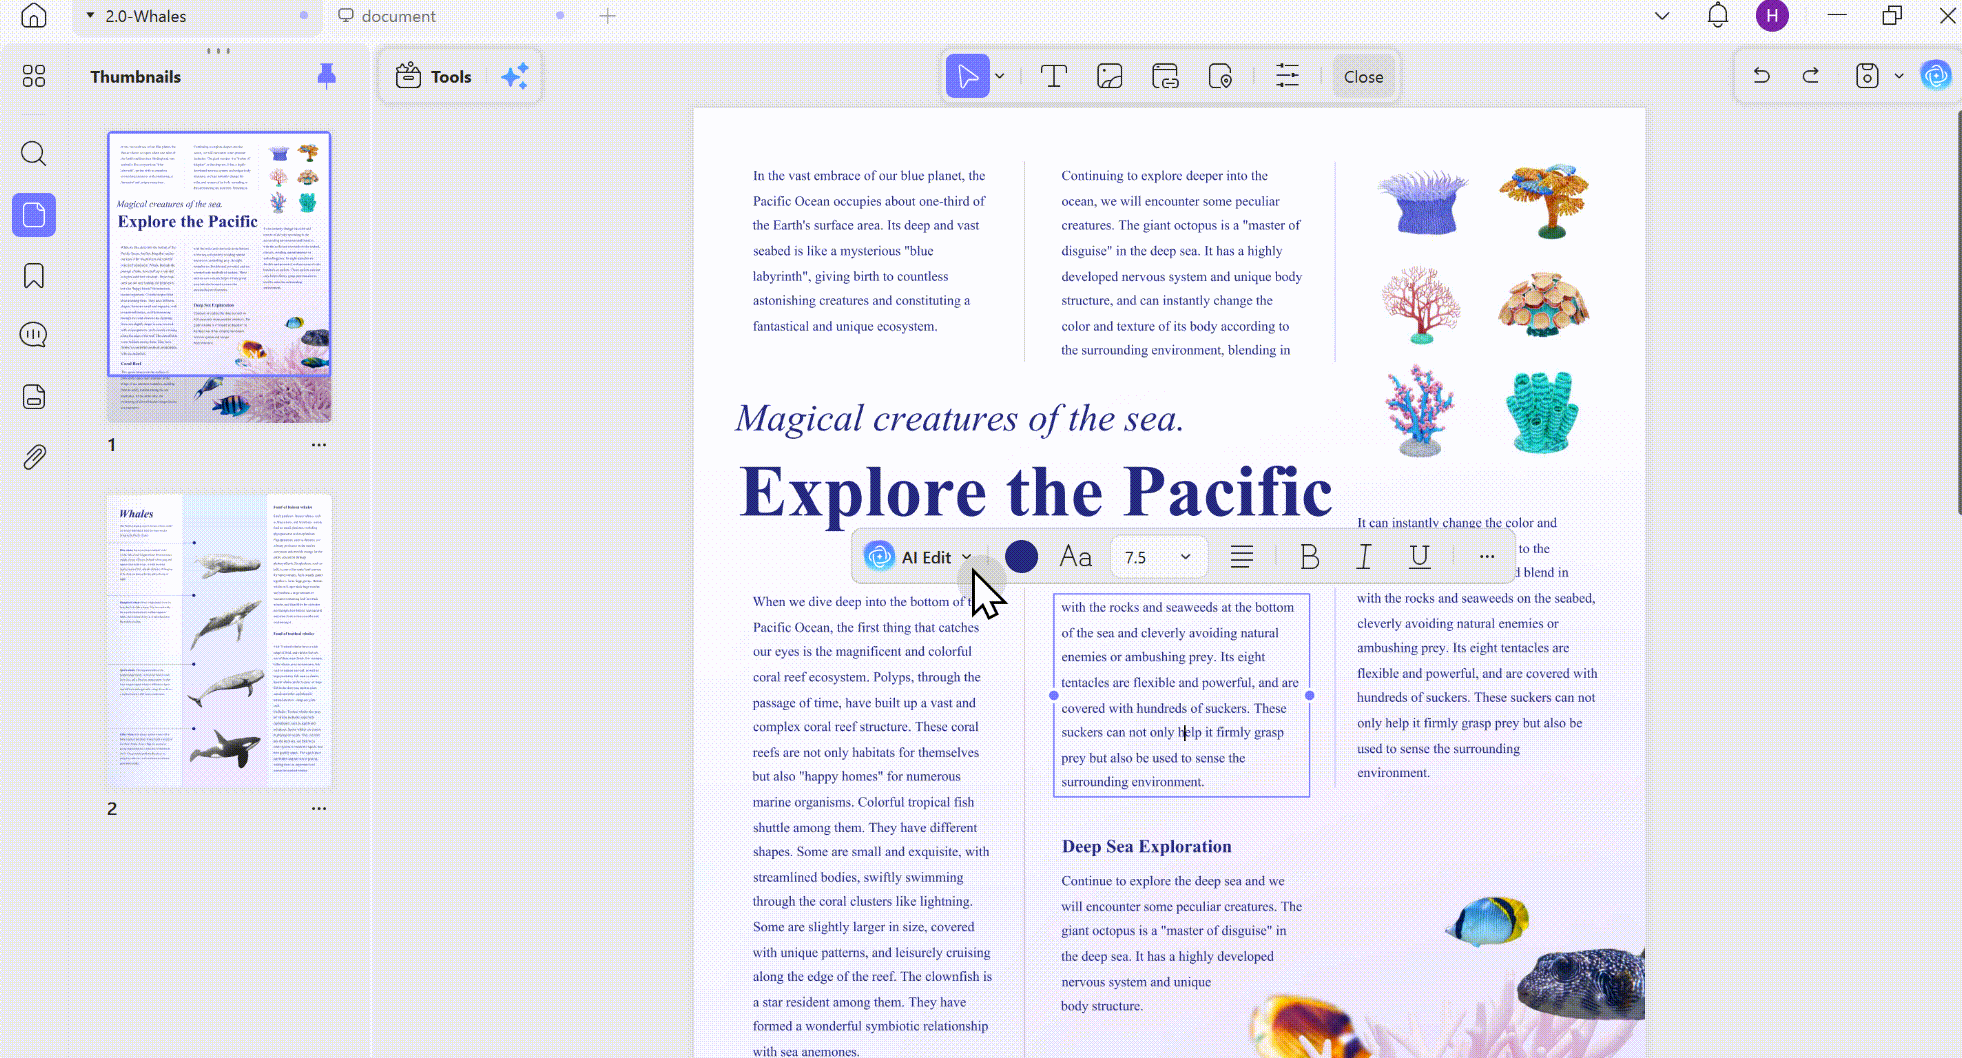Viewport: 1962px width, 1058px height.
Task: Open the thumbnail grid view icon
Action: pyautogui.click(x=34, y=76)
